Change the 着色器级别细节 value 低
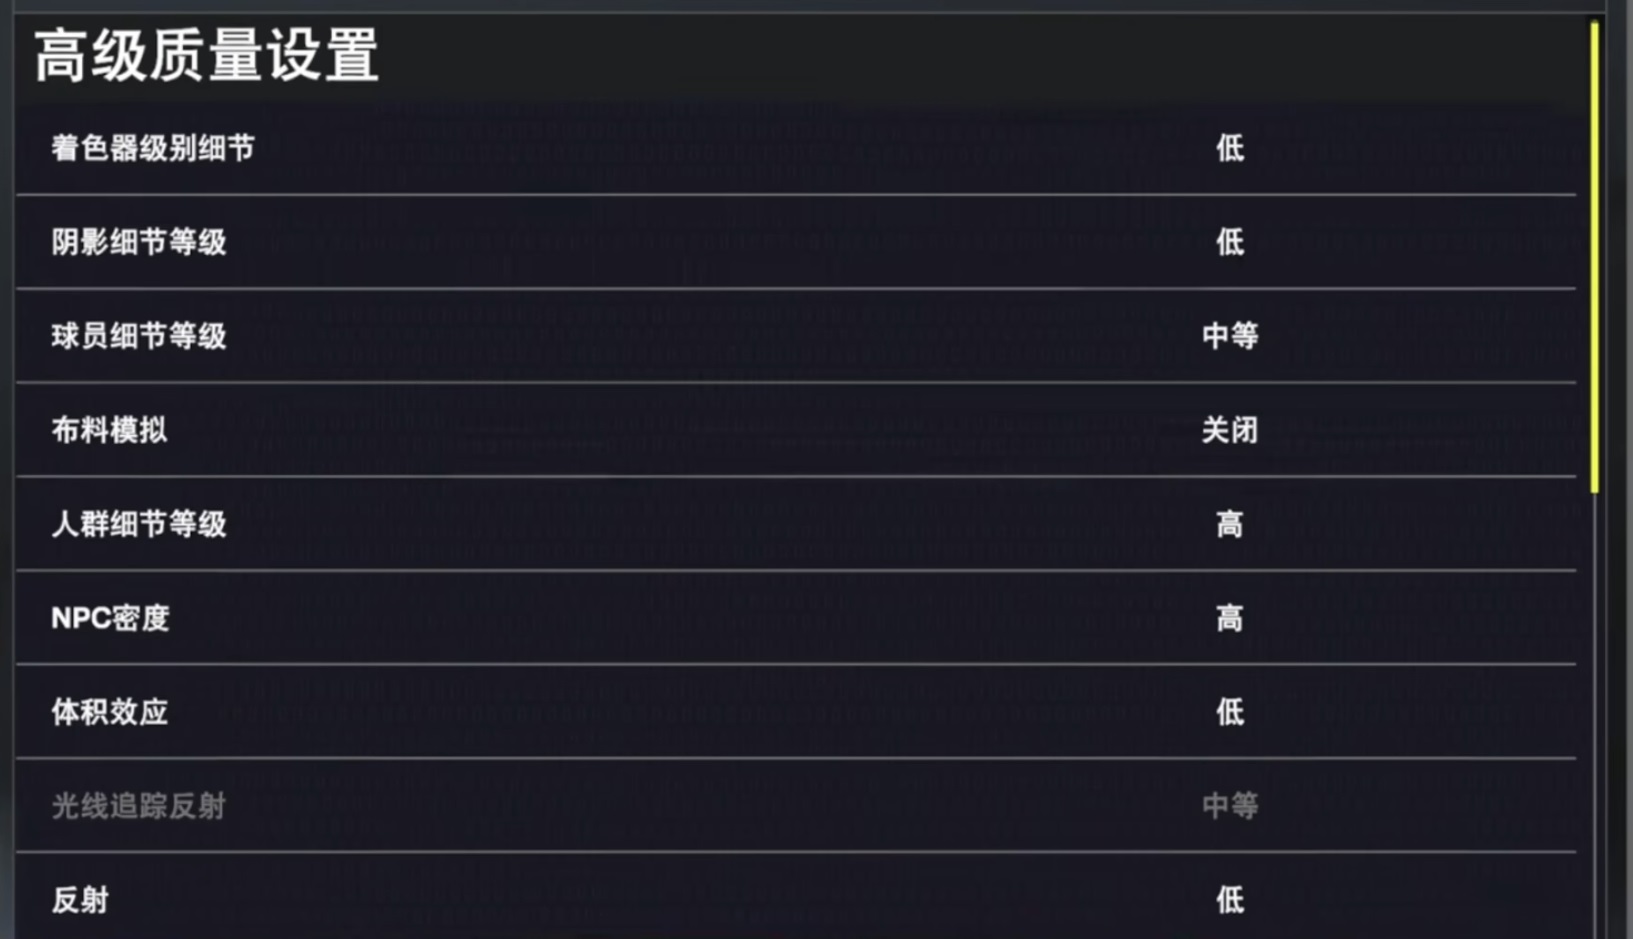Image resolution: width=1633 pixels, height=939 pixels. pos(1229,148)
